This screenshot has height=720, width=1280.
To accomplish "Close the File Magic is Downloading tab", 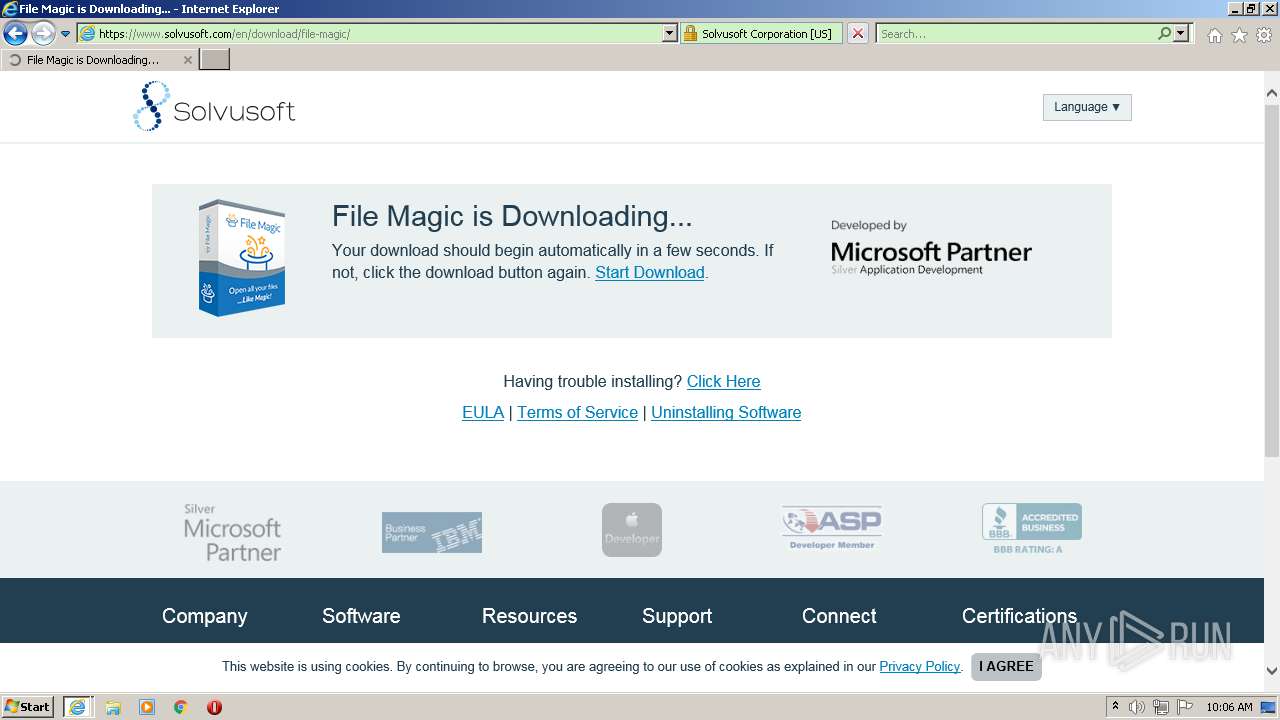I will point(188,60).
